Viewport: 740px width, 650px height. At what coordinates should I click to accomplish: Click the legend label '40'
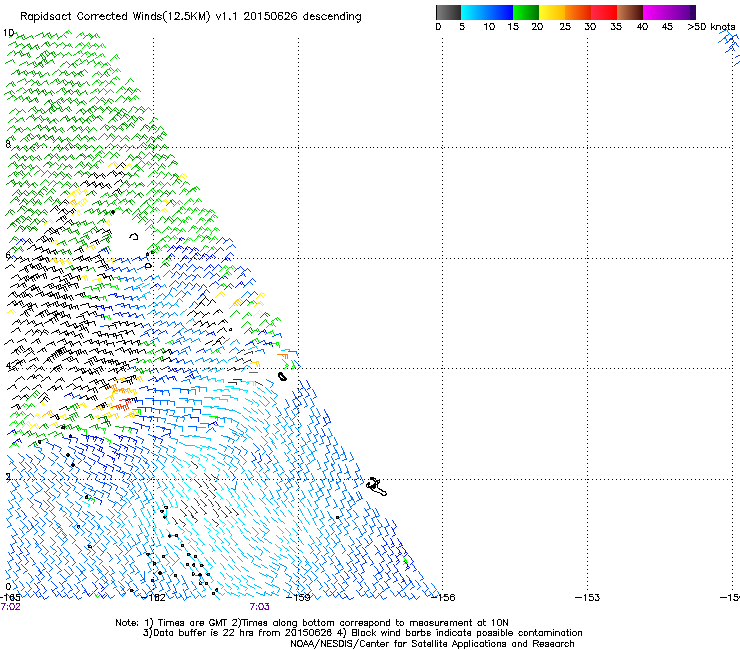coord(642,27)
